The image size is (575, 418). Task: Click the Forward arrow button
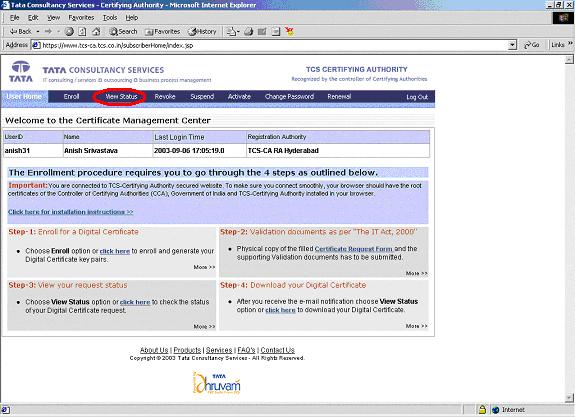(x=48, y=32)
